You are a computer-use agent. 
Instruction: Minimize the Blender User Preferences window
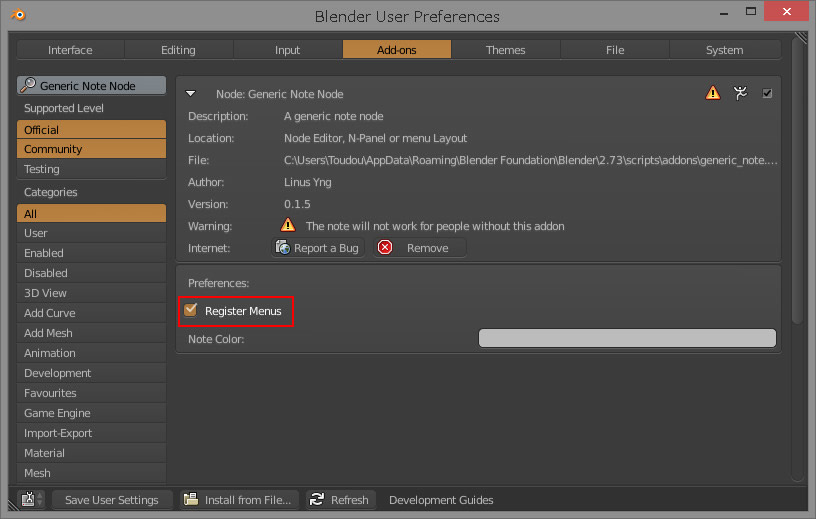723,12
